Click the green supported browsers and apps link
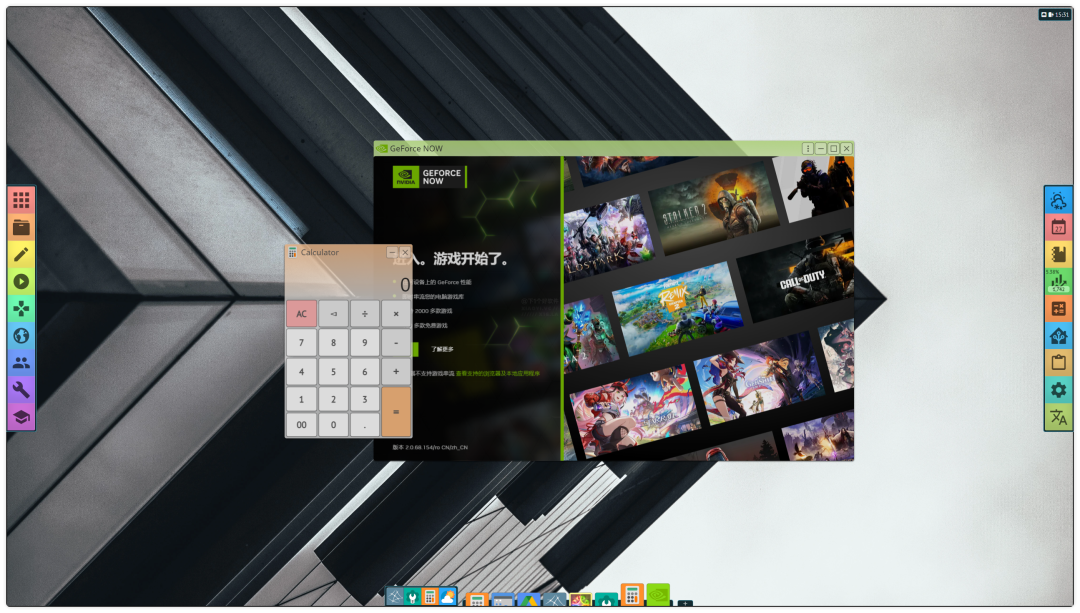Image resolution: width=1080 pixels, height=613 pixels. pos(498,373)
